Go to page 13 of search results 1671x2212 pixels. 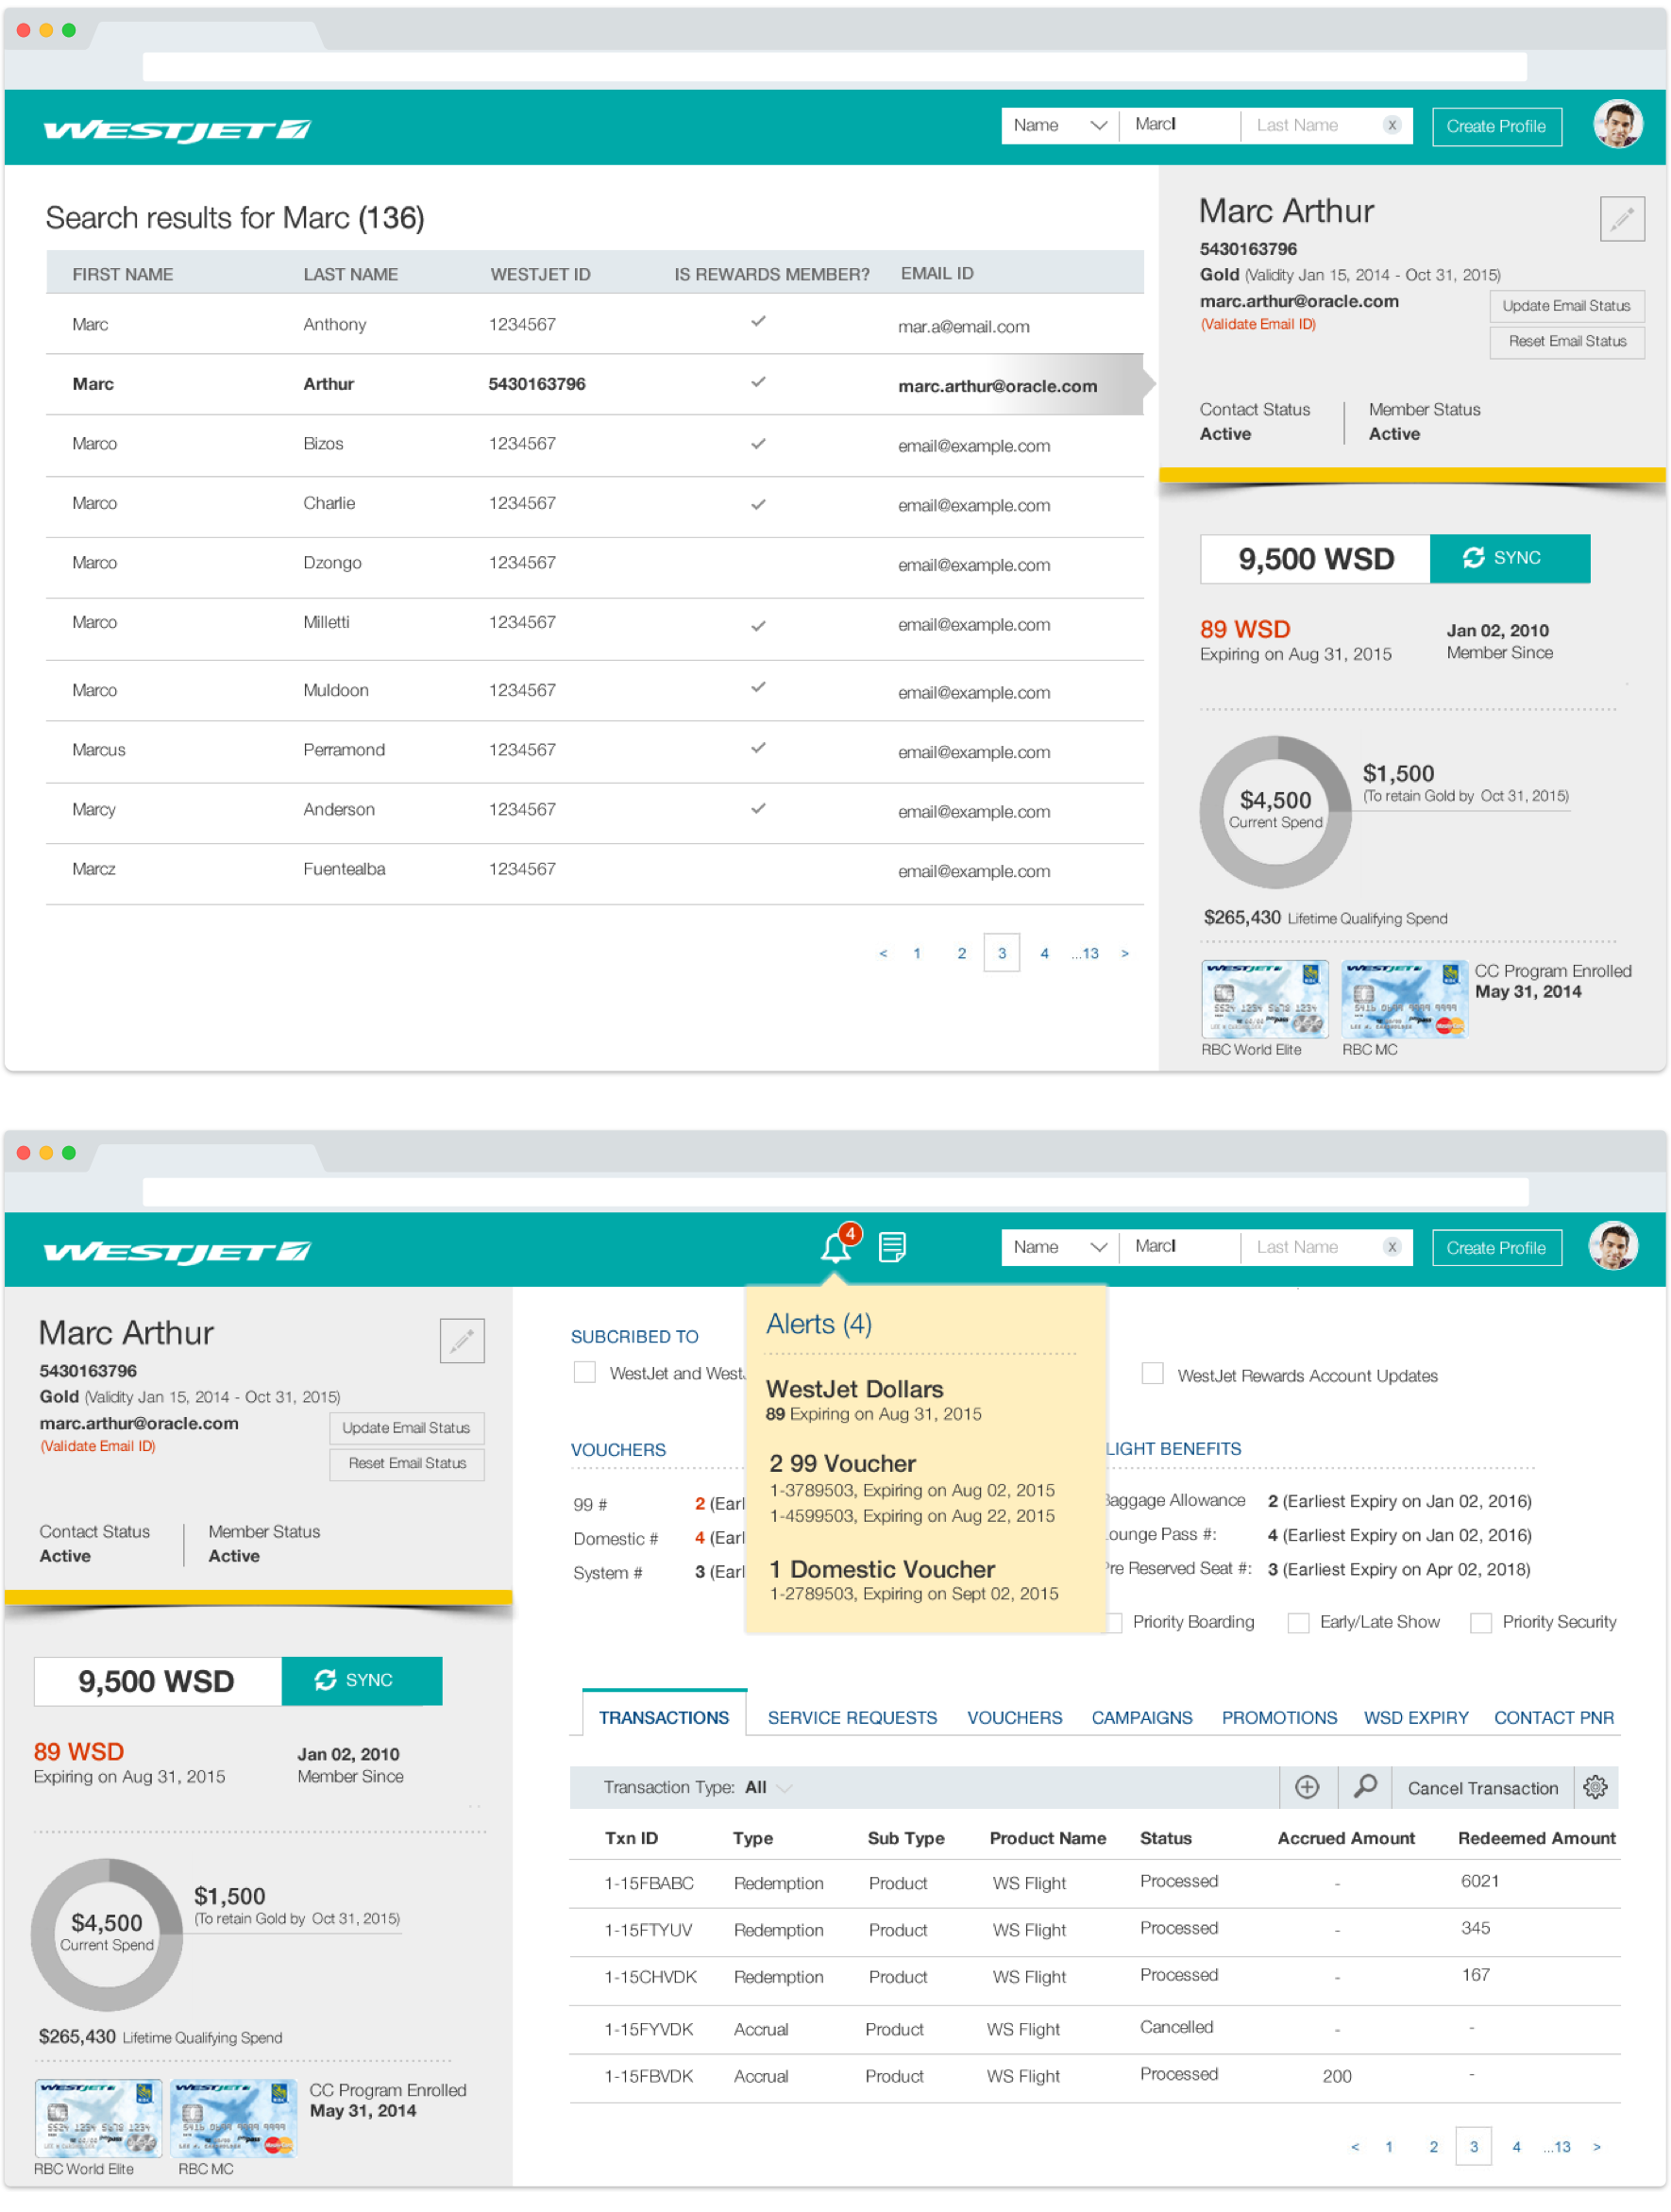coord(1085,953)
